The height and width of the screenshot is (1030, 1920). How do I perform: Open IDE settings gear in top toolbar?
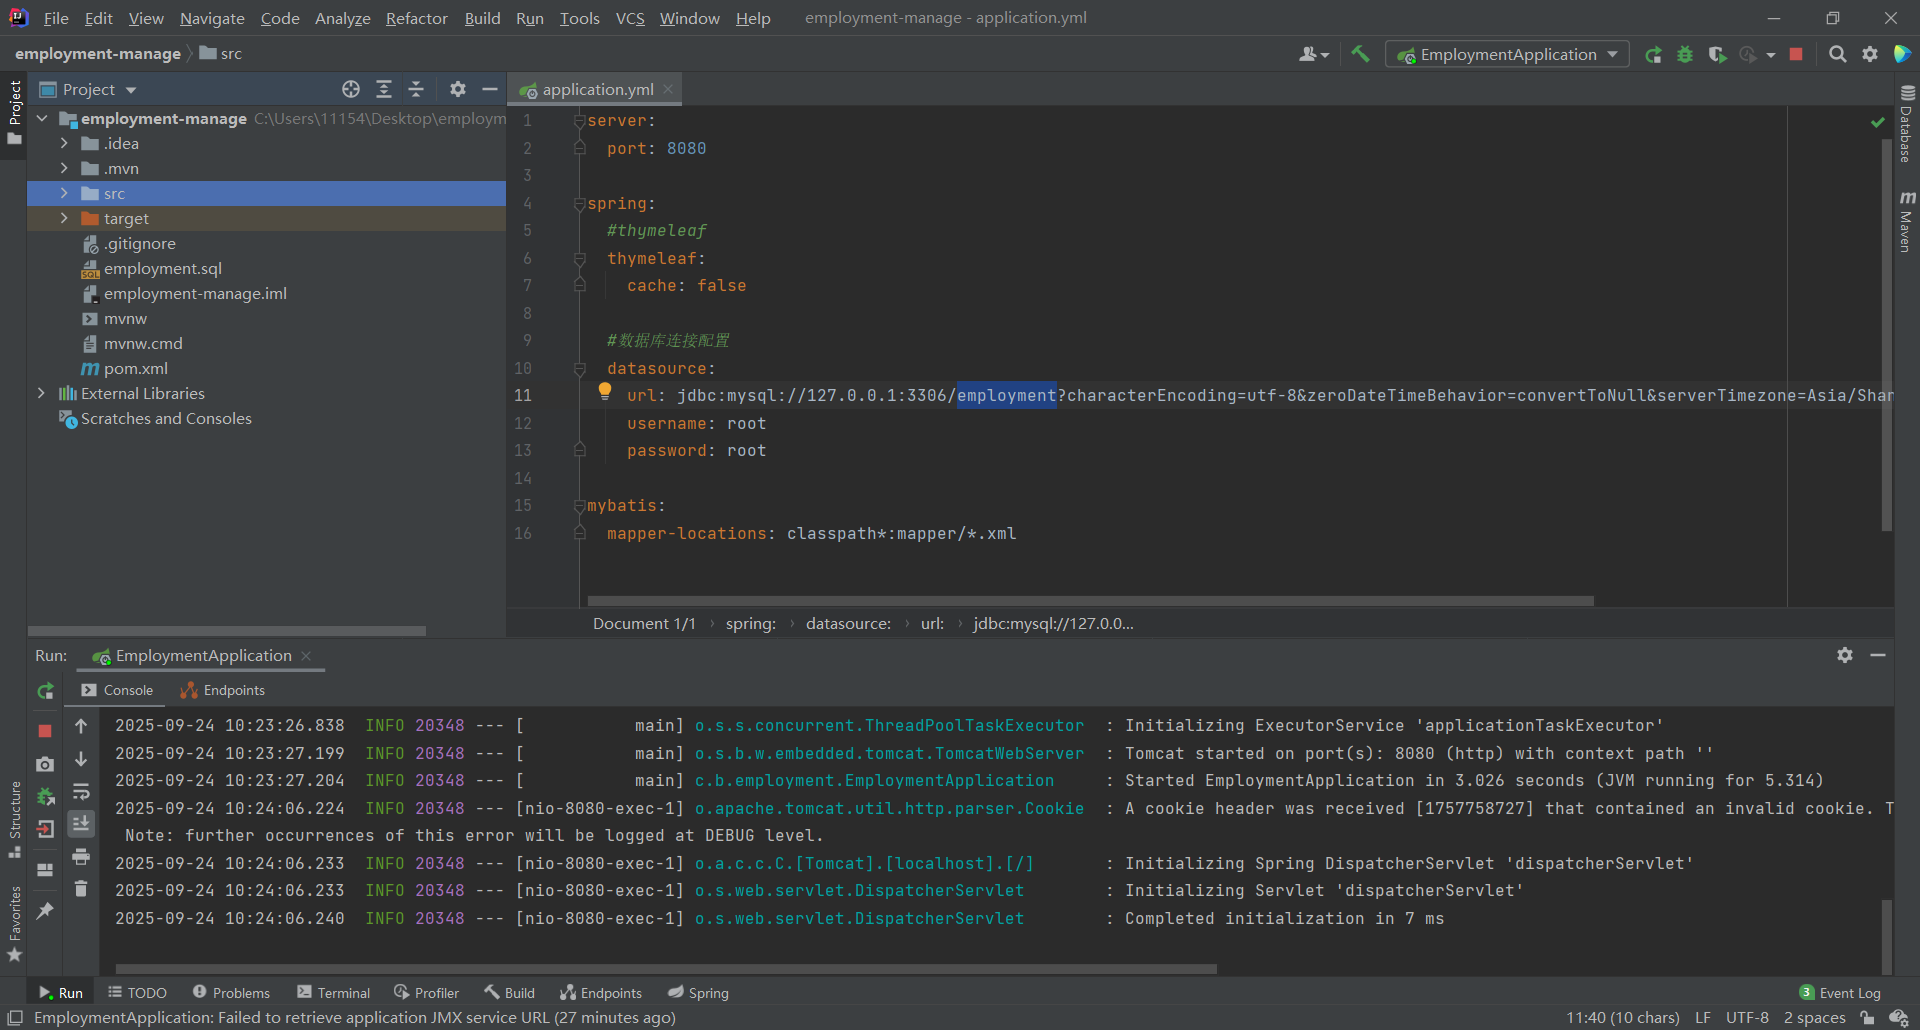[1869, 54]
